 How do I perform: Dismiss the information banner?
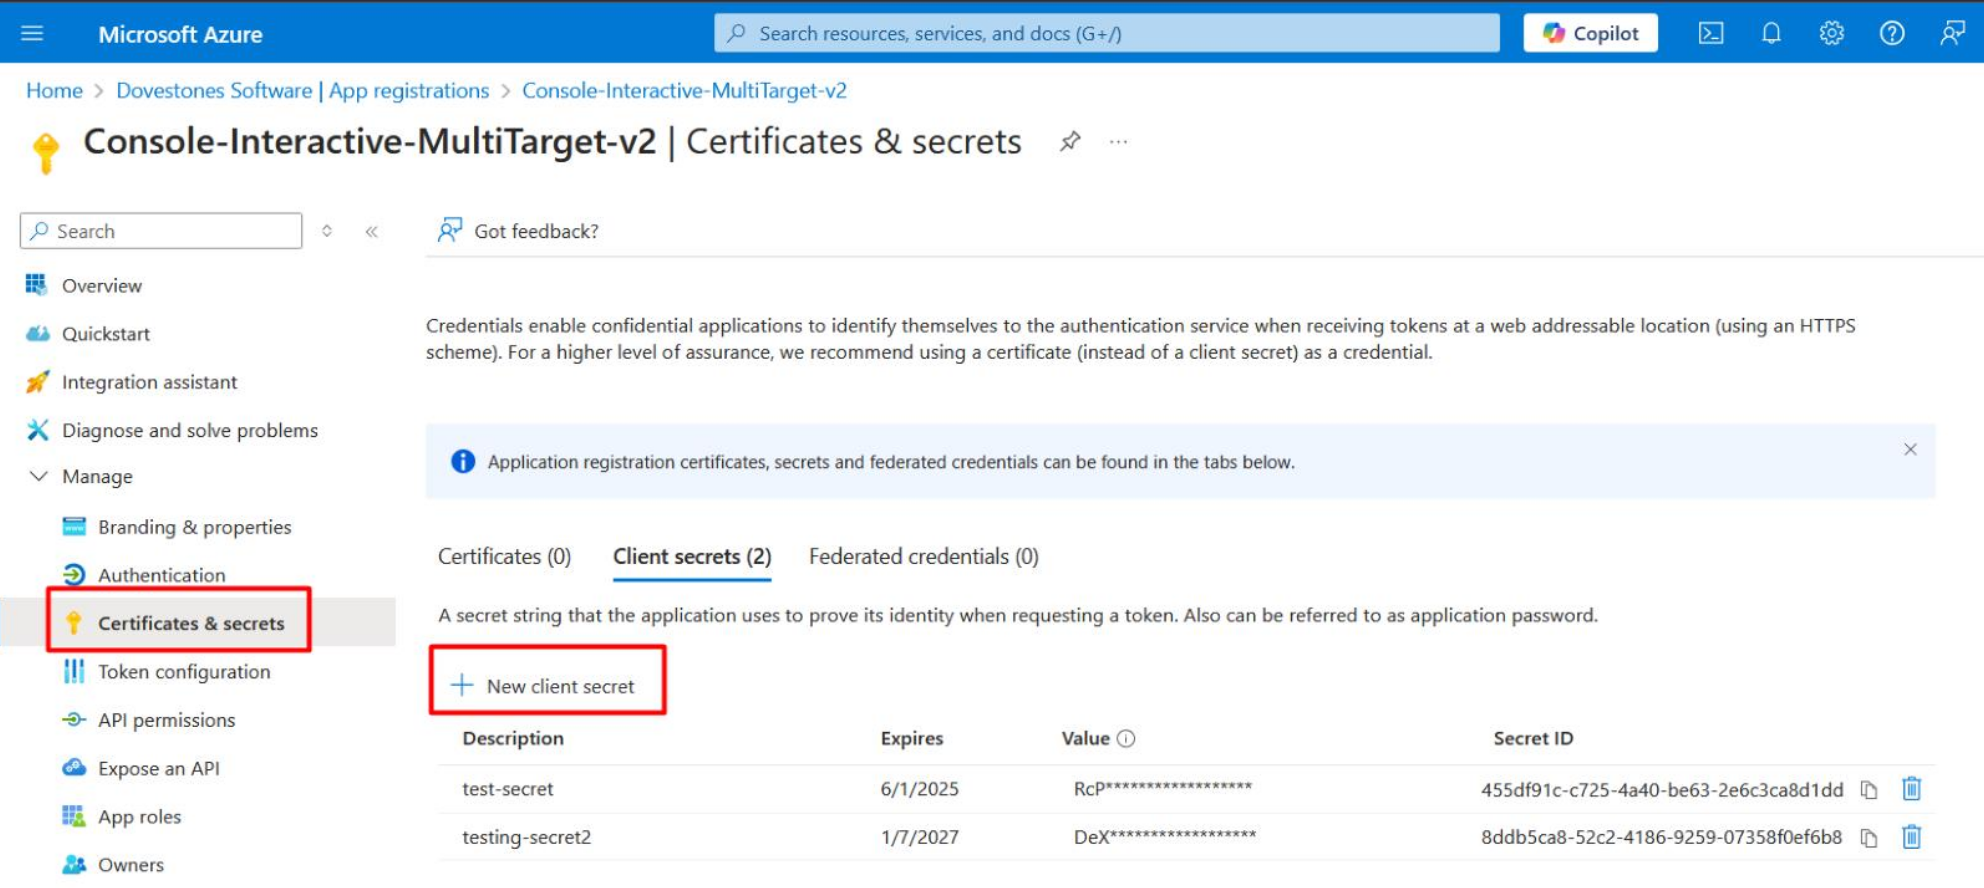click(1910, 450)
